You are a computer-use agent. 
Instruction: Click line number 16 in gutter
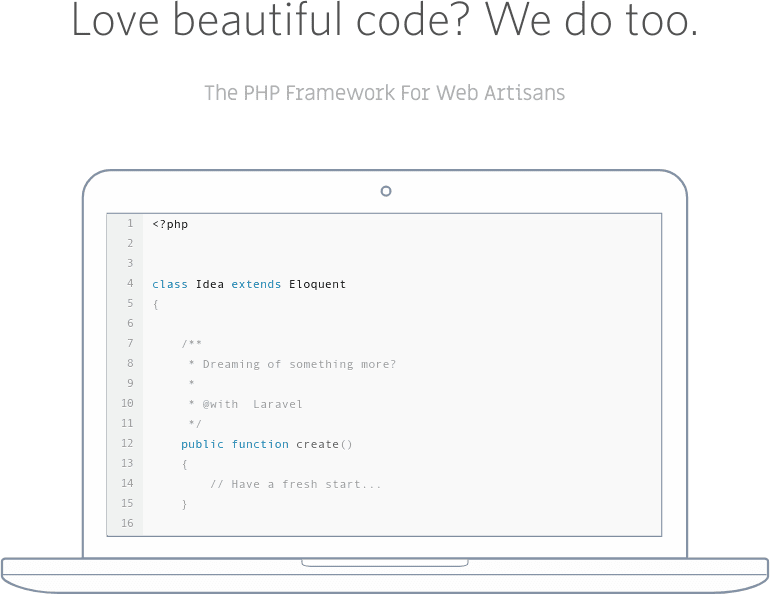point(127,523)
